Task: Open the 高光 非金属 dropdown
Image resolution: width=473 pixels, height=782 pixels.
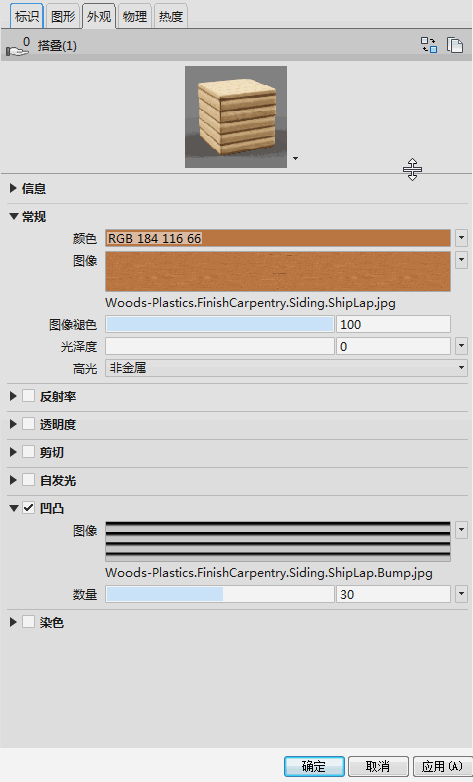Action: pyautogui.click(x=286, y=368)
